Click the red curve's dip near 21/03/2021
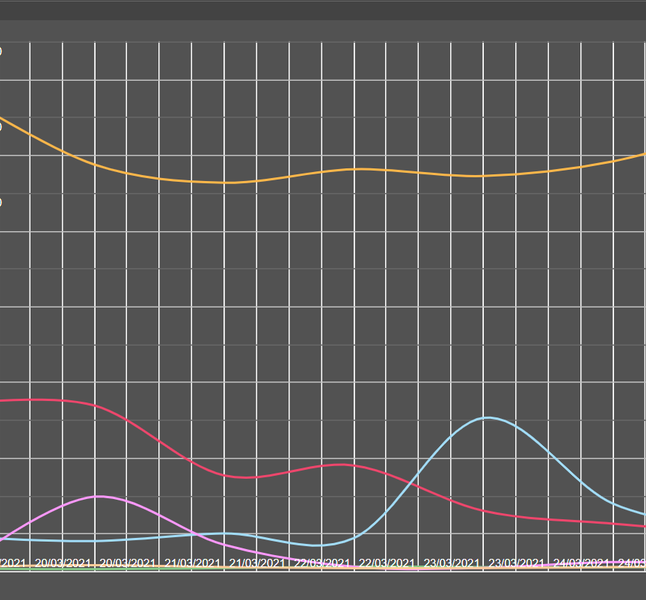Viewport: 646px width, 600px height. [247, 477]
